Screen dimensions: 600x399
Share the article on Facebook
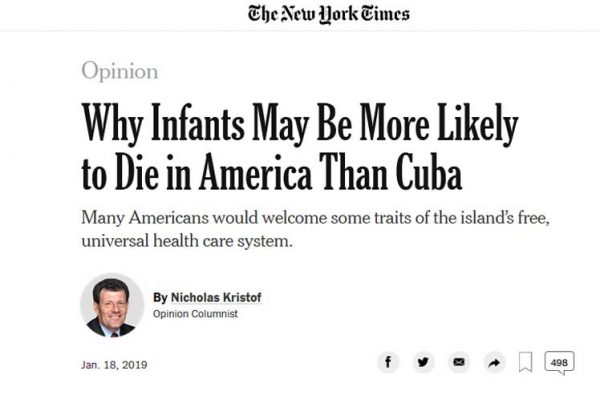388,362
